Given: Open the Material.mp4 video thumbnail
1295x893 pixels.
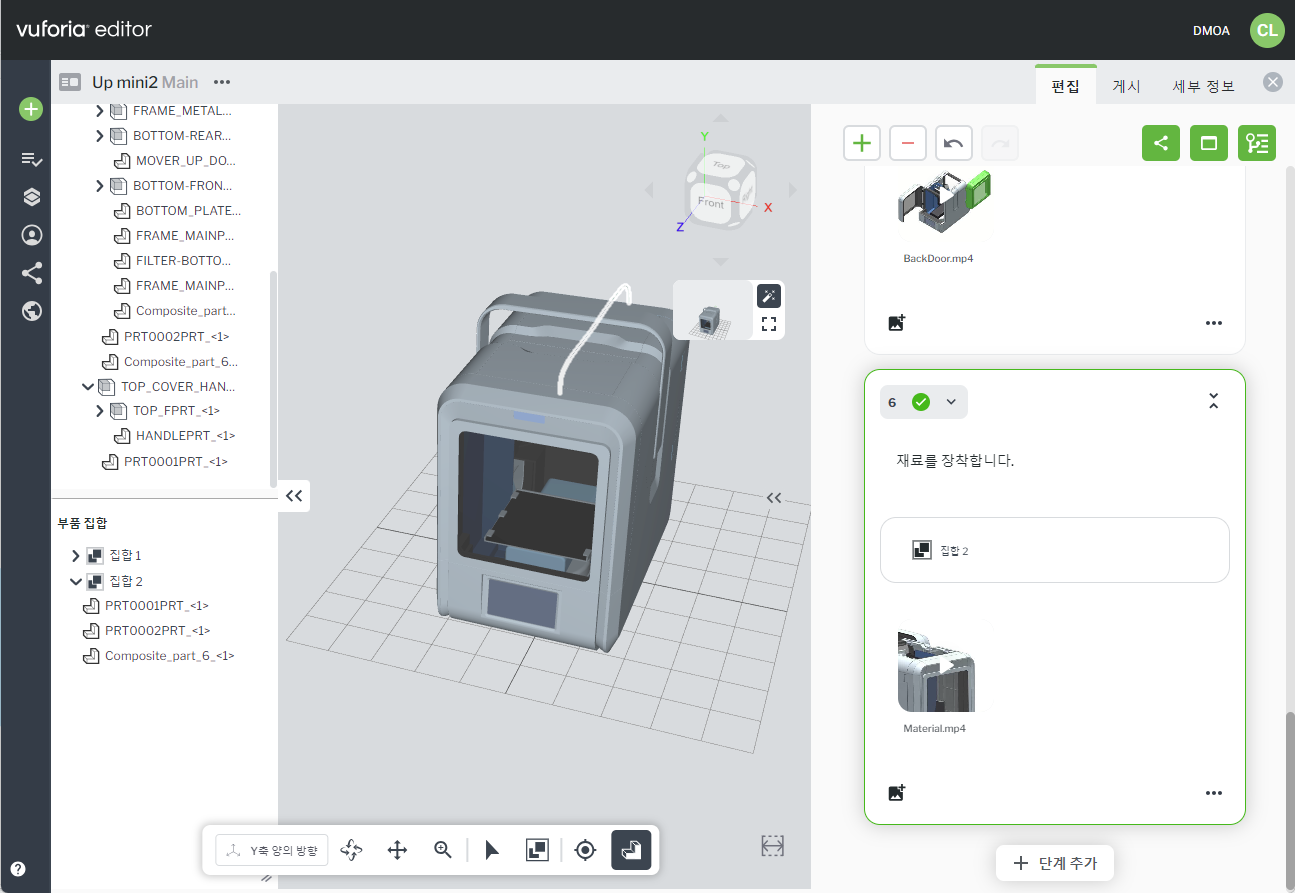Looking at the screenshot, I should point(936,672).
